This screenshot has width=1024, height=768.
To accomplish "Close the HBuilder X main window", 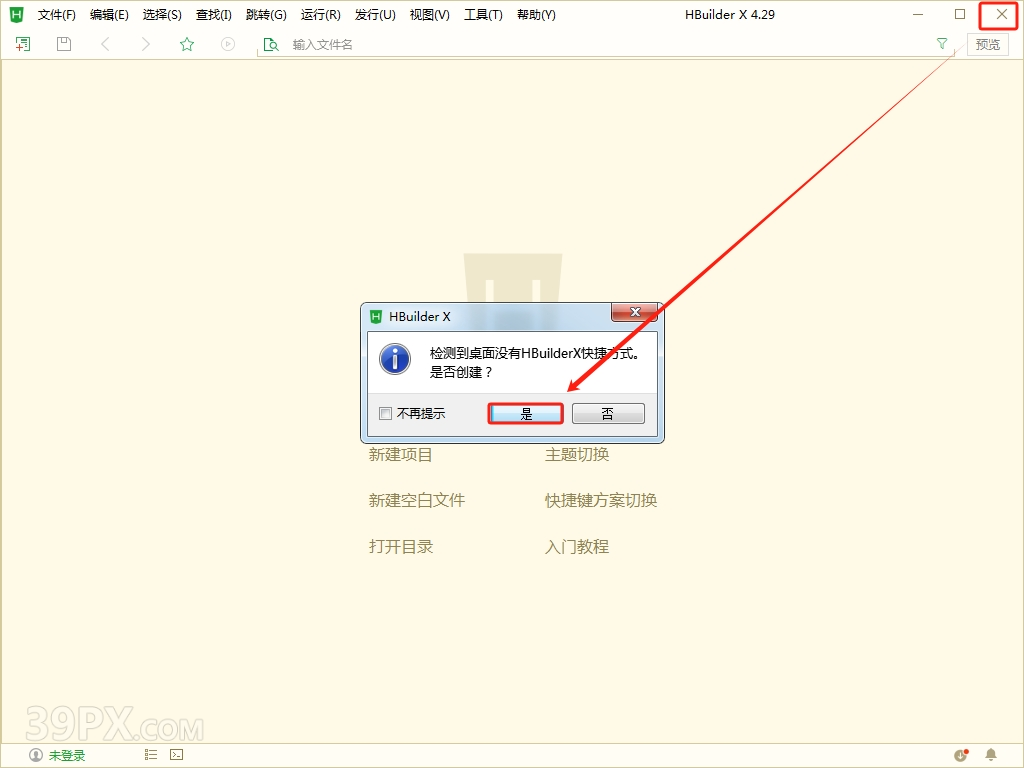I will (1001, 14).
